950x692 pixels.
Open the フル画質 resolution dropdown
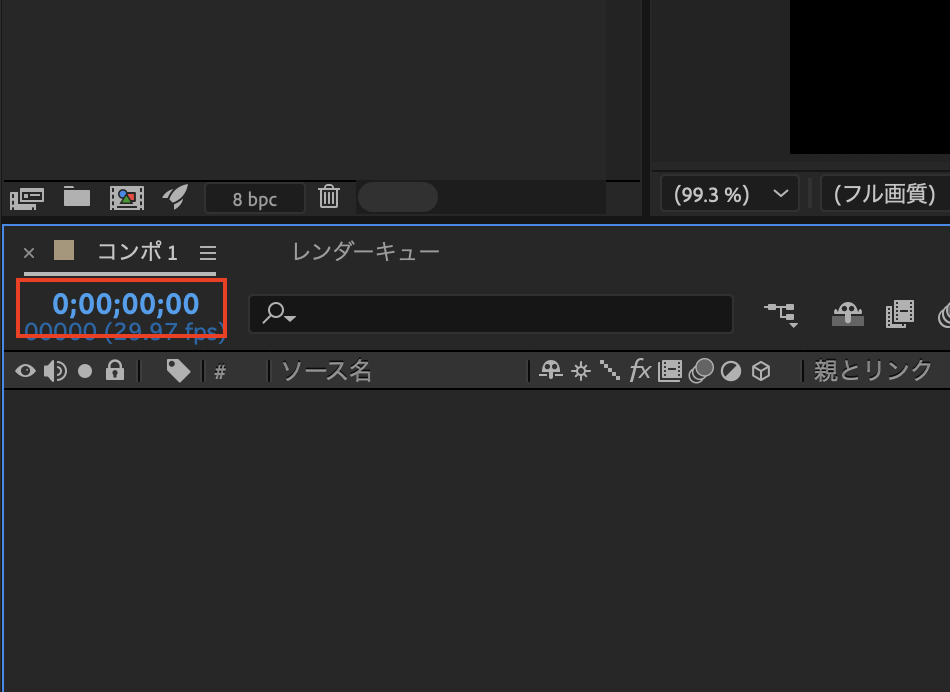886,194
